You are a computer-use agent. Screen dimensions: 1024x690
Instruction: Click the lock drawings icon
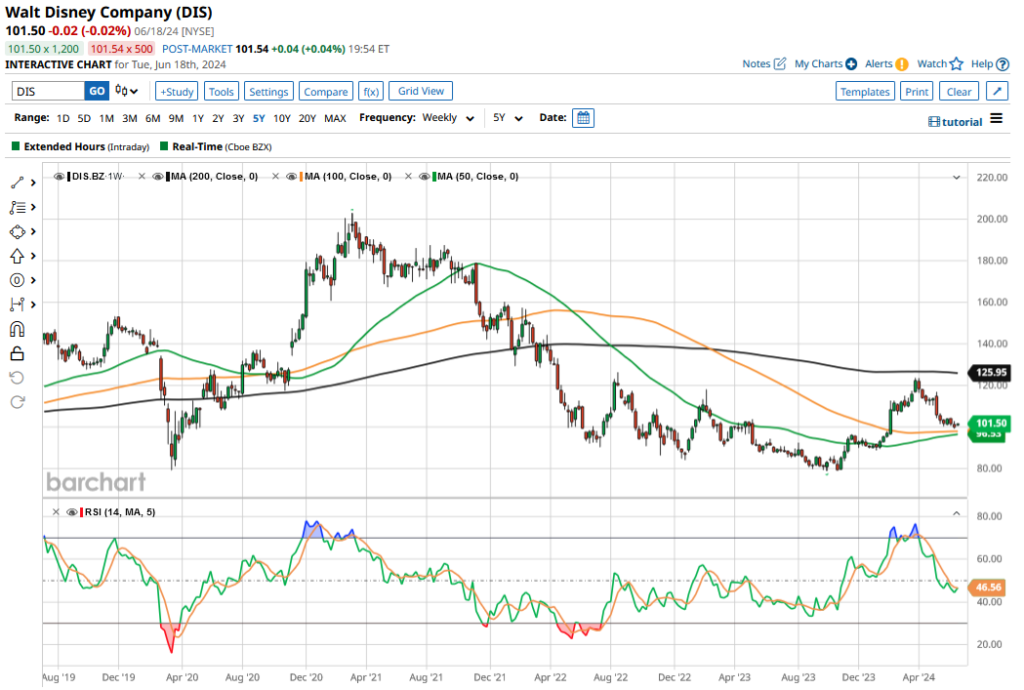(17, 352)
